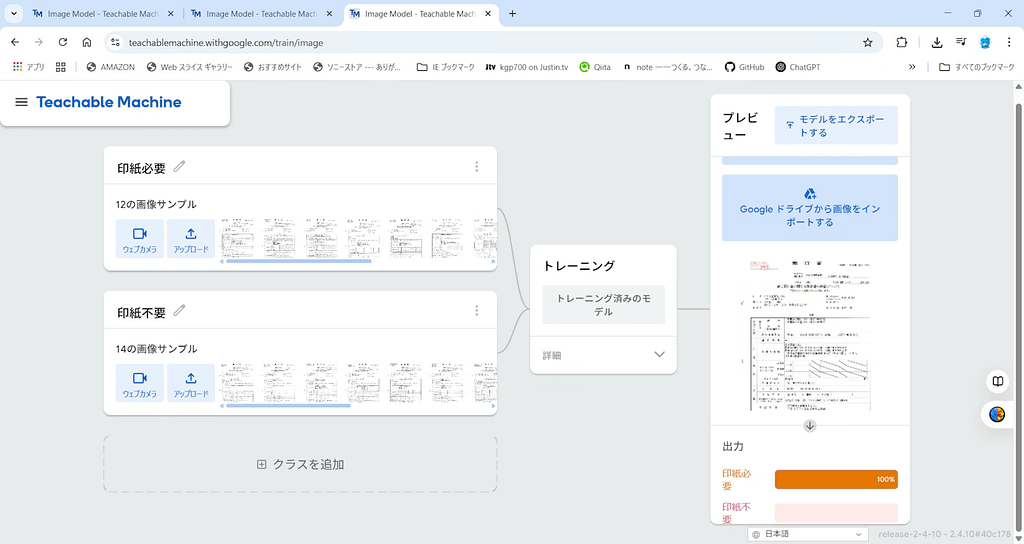Image resolution: width=1024 pixels, height=544 pixels.
Task: Edit the 印紙不要 class name pencil icon
Action: click(179, 311)
